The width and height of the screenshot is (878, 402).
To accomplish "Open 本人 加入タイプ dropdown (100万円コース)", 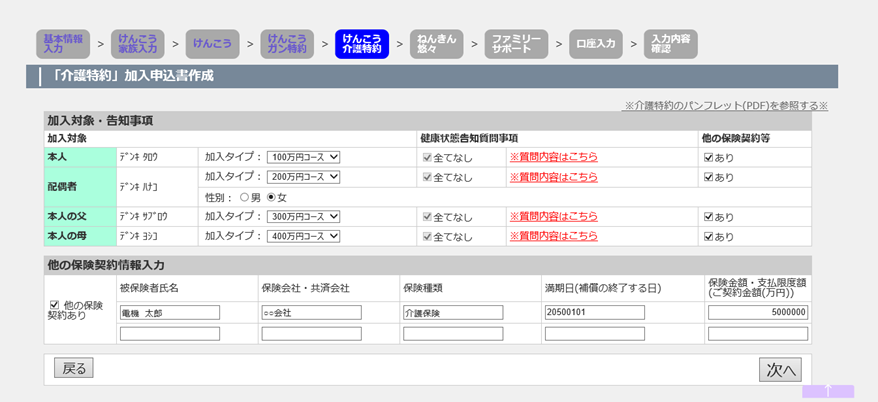I will click(x=304, y=157).
